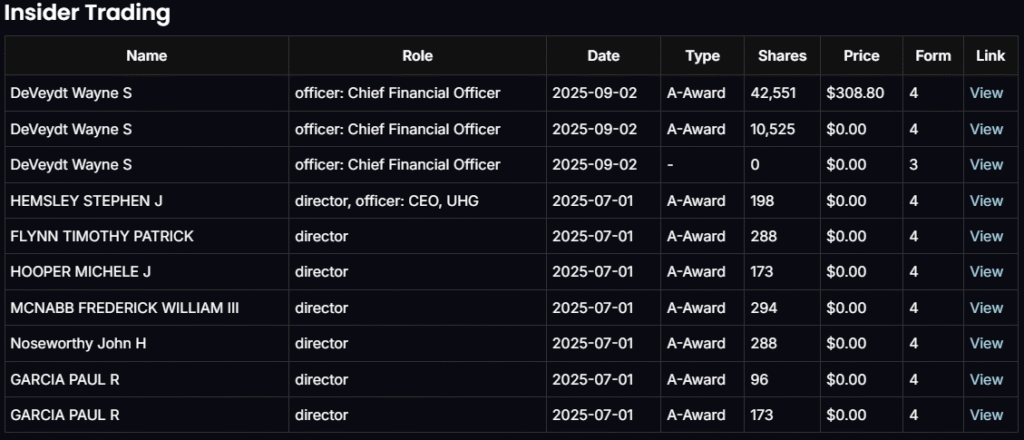This screenshot has height=440, width=1024.
Task: Click the Shares column header
Action: pyautogui.click(x=782, y=56)
